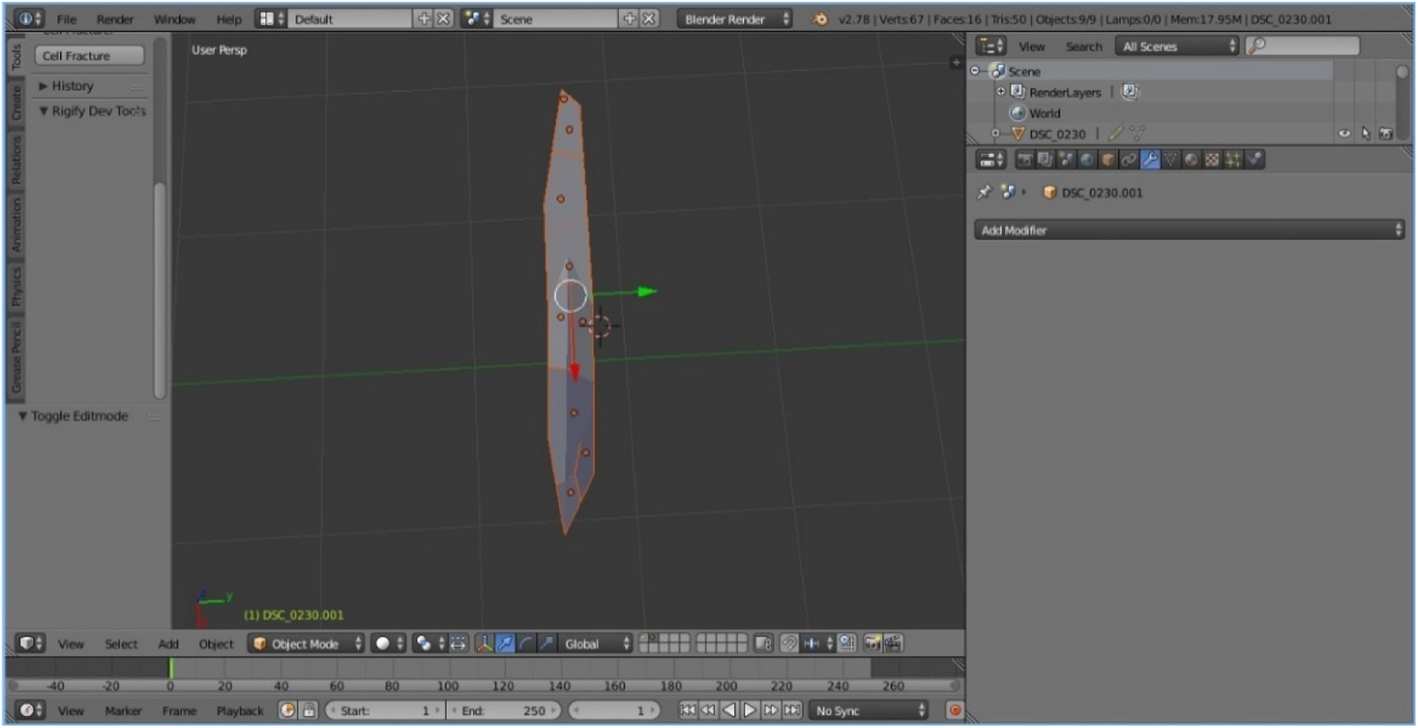Toggle the 3D manipulator widget icon
Screen dimensions: 1418x728
click(484, 644)
